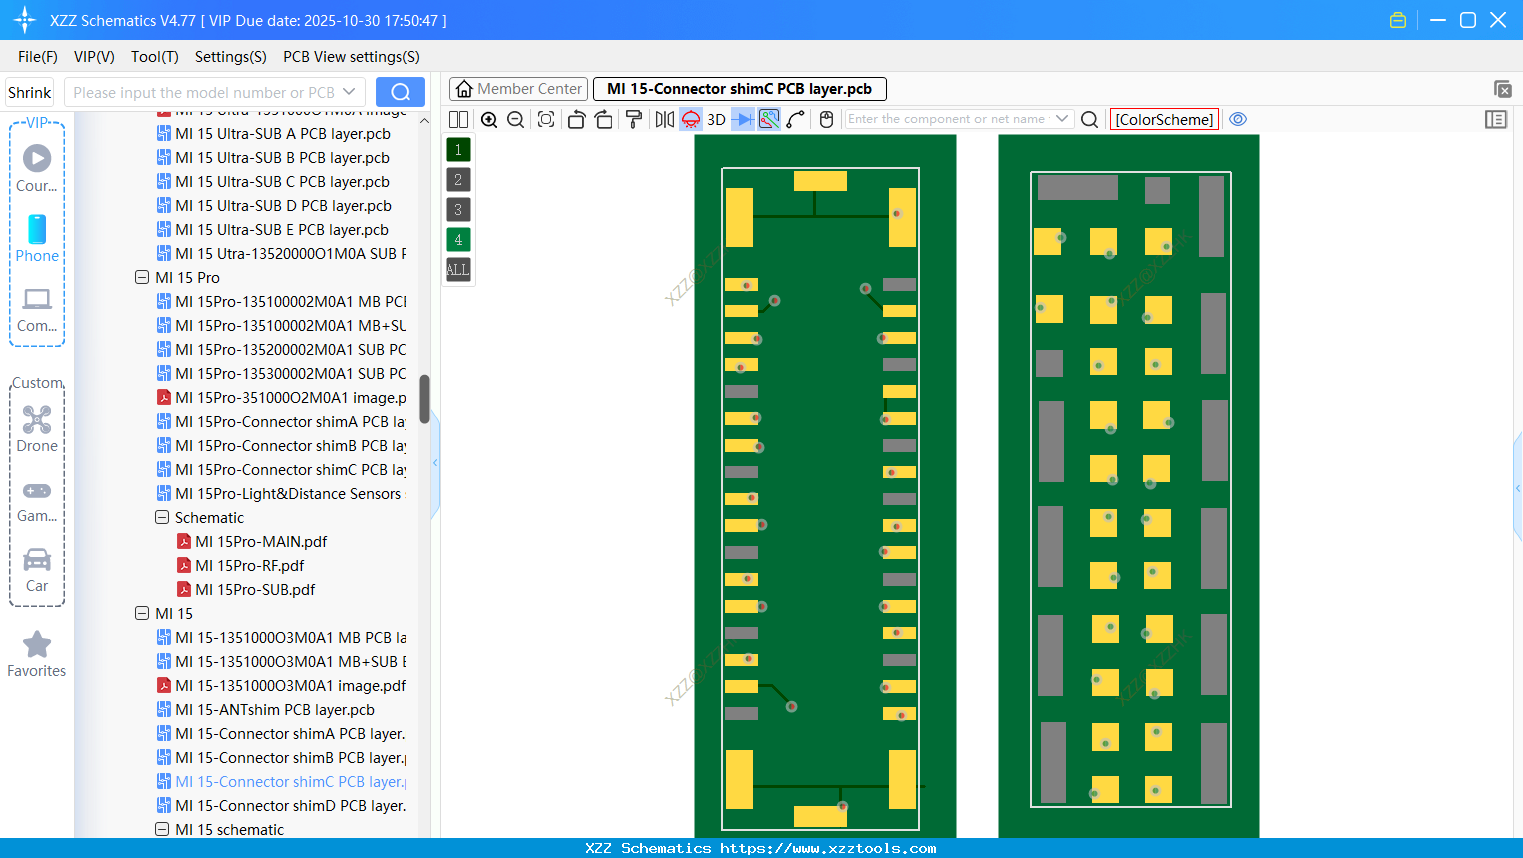Collapse the Schematic folder node
Image resolution: width=1523 pixels, height=858 pixels.
[161, 517]
